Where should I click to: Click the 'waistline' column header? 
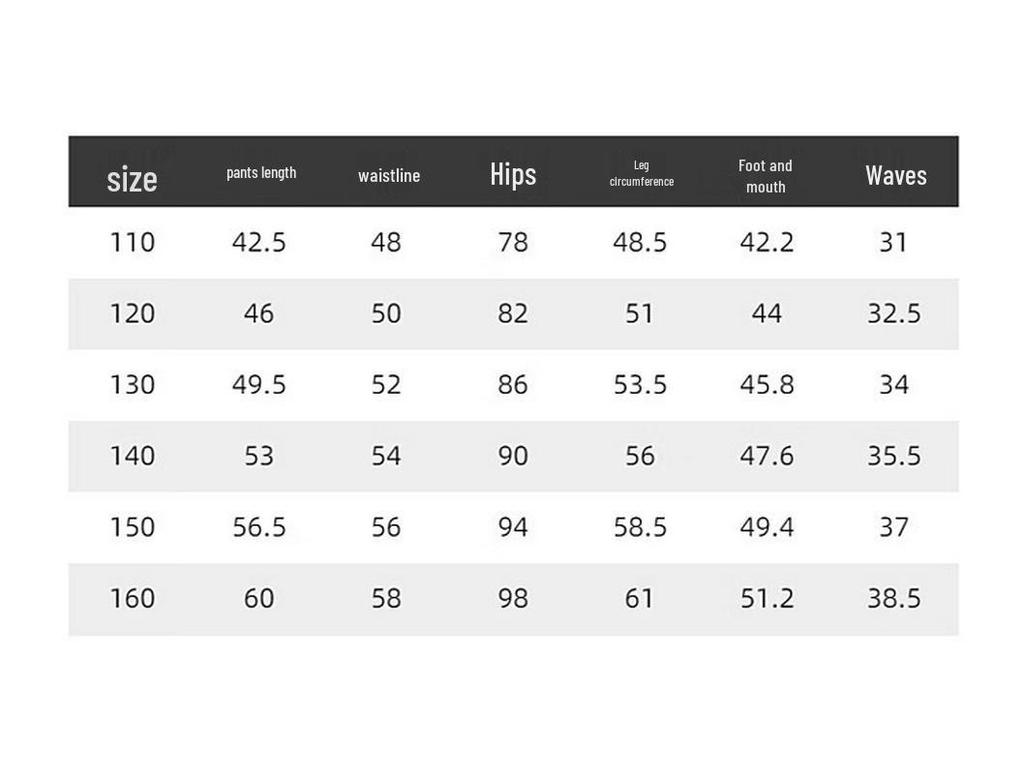click(389, 175)
